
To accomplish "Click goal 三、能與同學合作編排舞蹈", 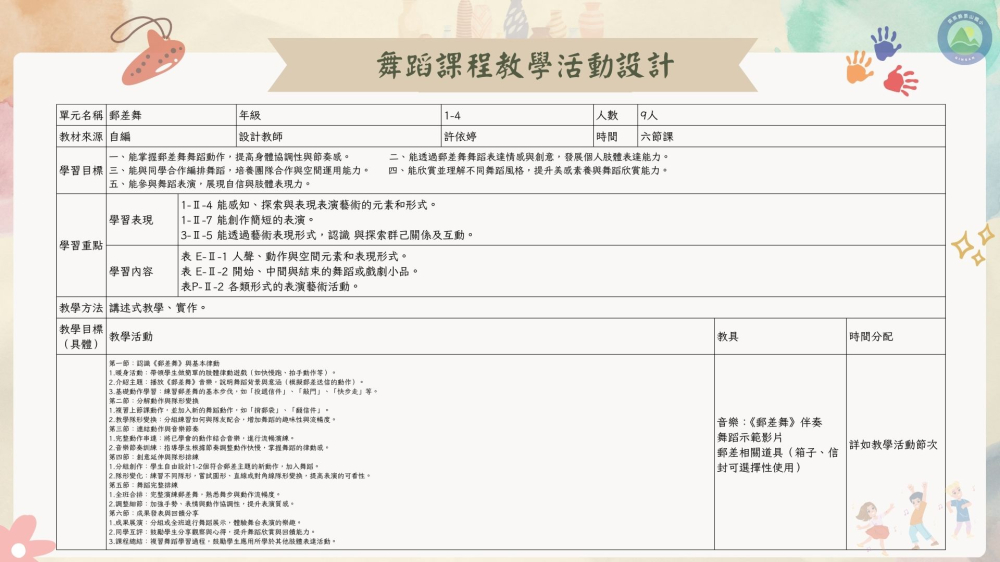I will pos(239,170).
